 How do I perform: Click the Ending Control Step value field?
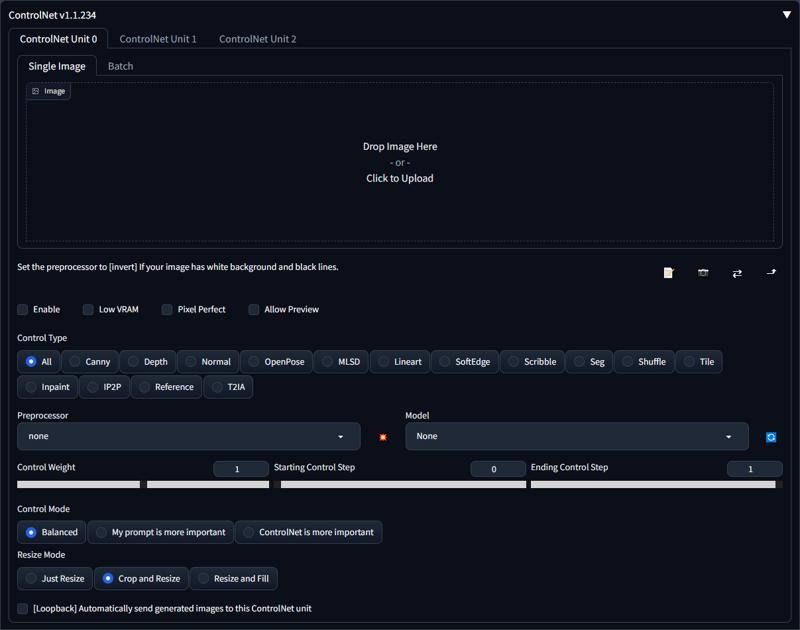tap(754, 469)
